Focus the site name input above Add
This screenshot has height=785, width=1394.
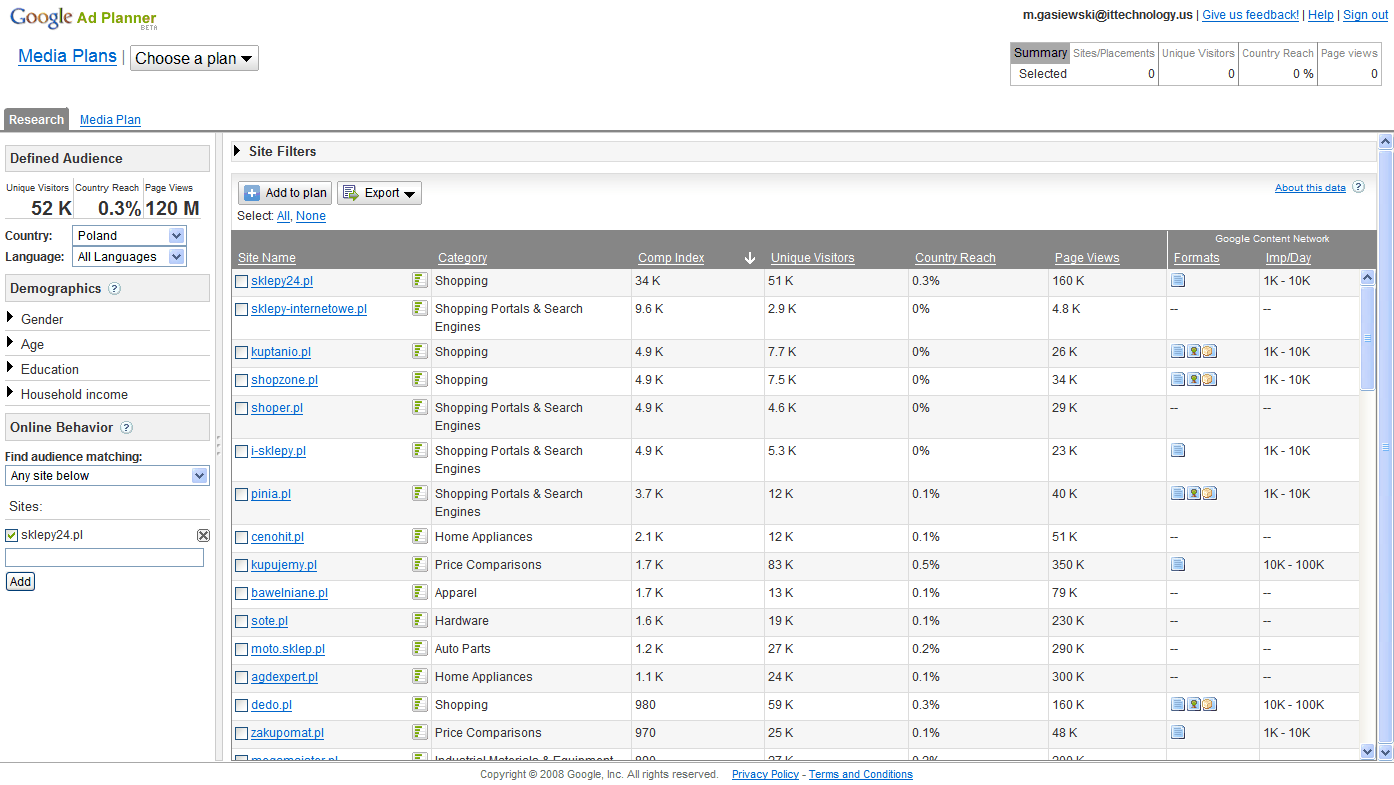click(x=104, y=558)
